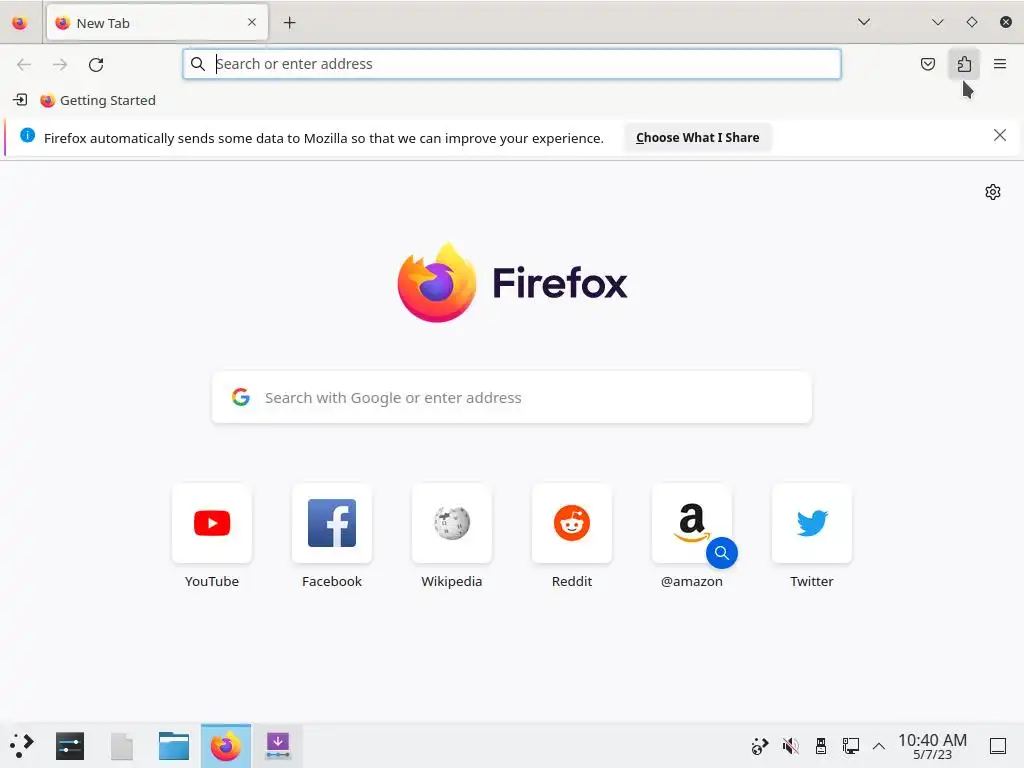This screenshot has width=1024, height=768.
Task: Open the blank document icon in taskbar
Action: (x=121, y=746)
